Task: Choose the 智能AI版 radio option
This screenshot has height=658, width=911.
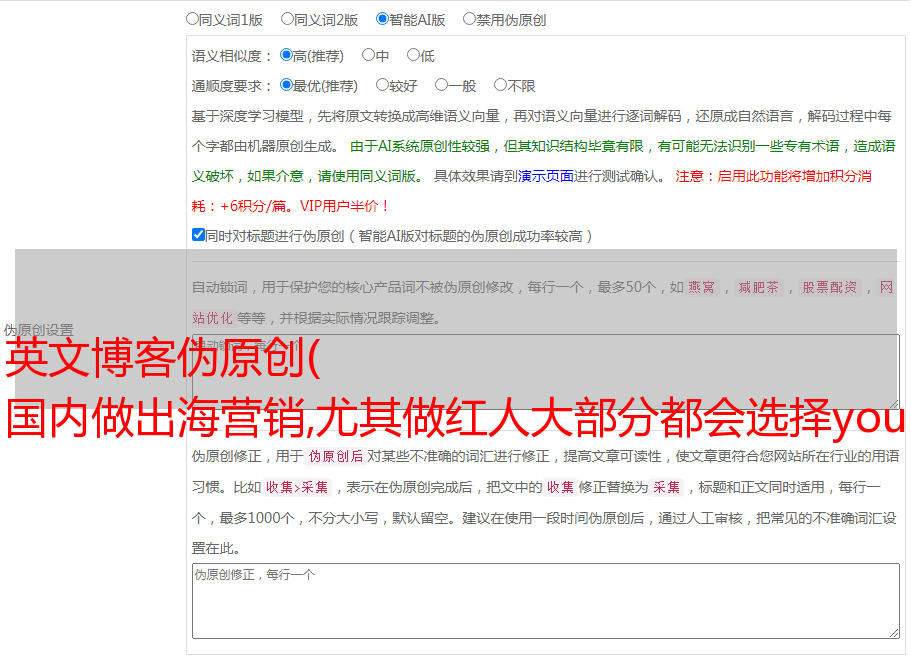Action: pos(382,19)
